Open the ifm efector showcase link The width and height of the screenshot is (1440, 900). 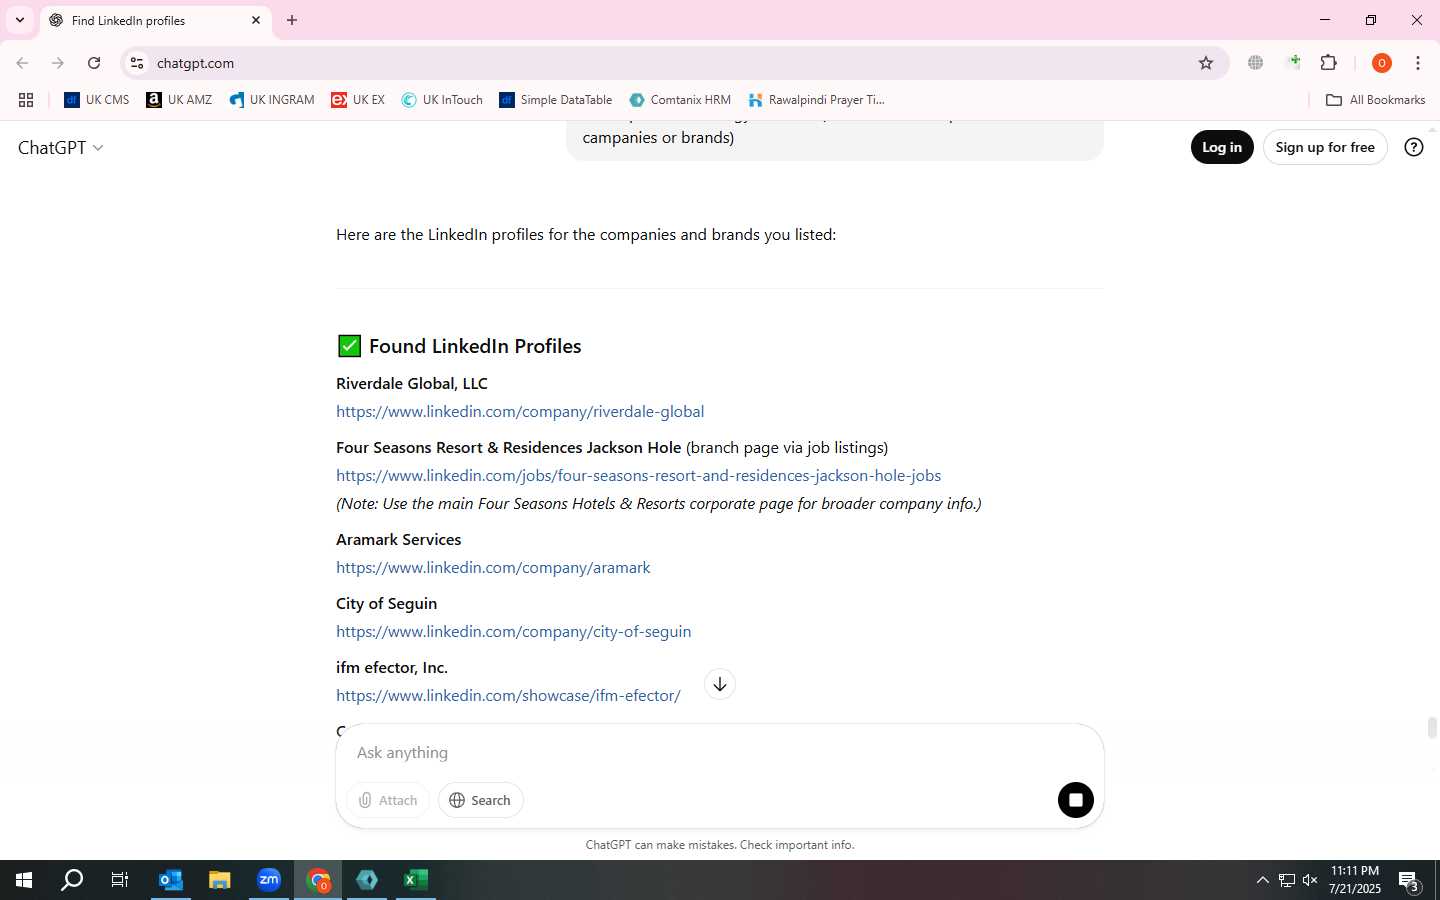[508, 696]
